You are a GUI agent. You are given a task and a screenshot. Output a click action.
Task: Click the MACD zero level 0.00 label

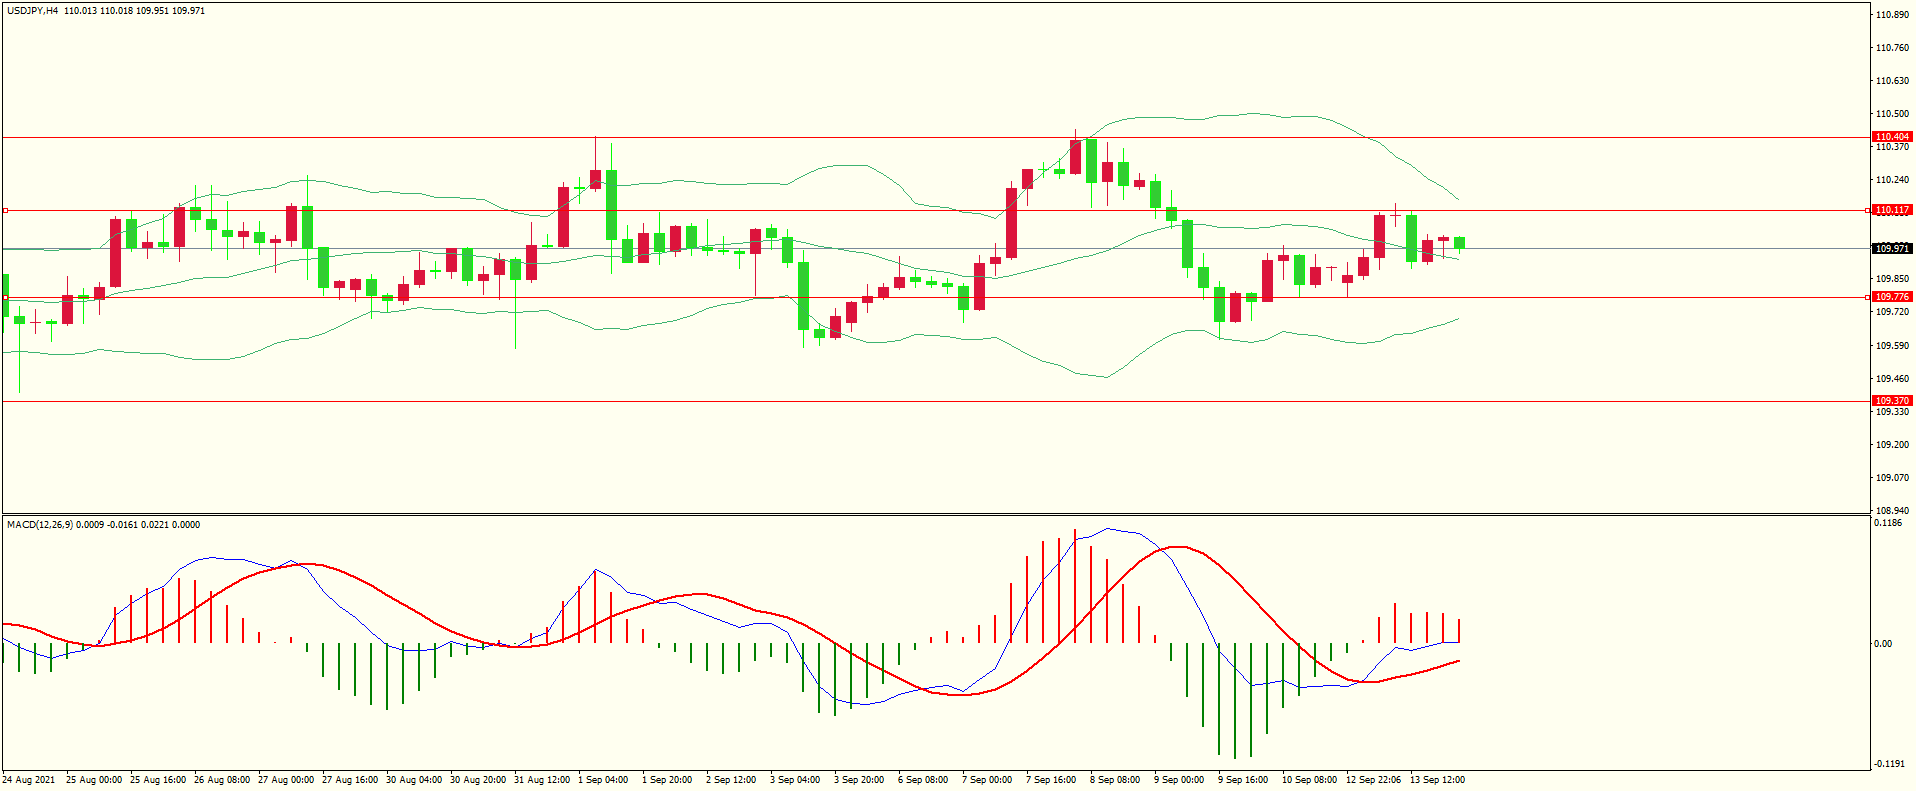tap(1883, 644)
